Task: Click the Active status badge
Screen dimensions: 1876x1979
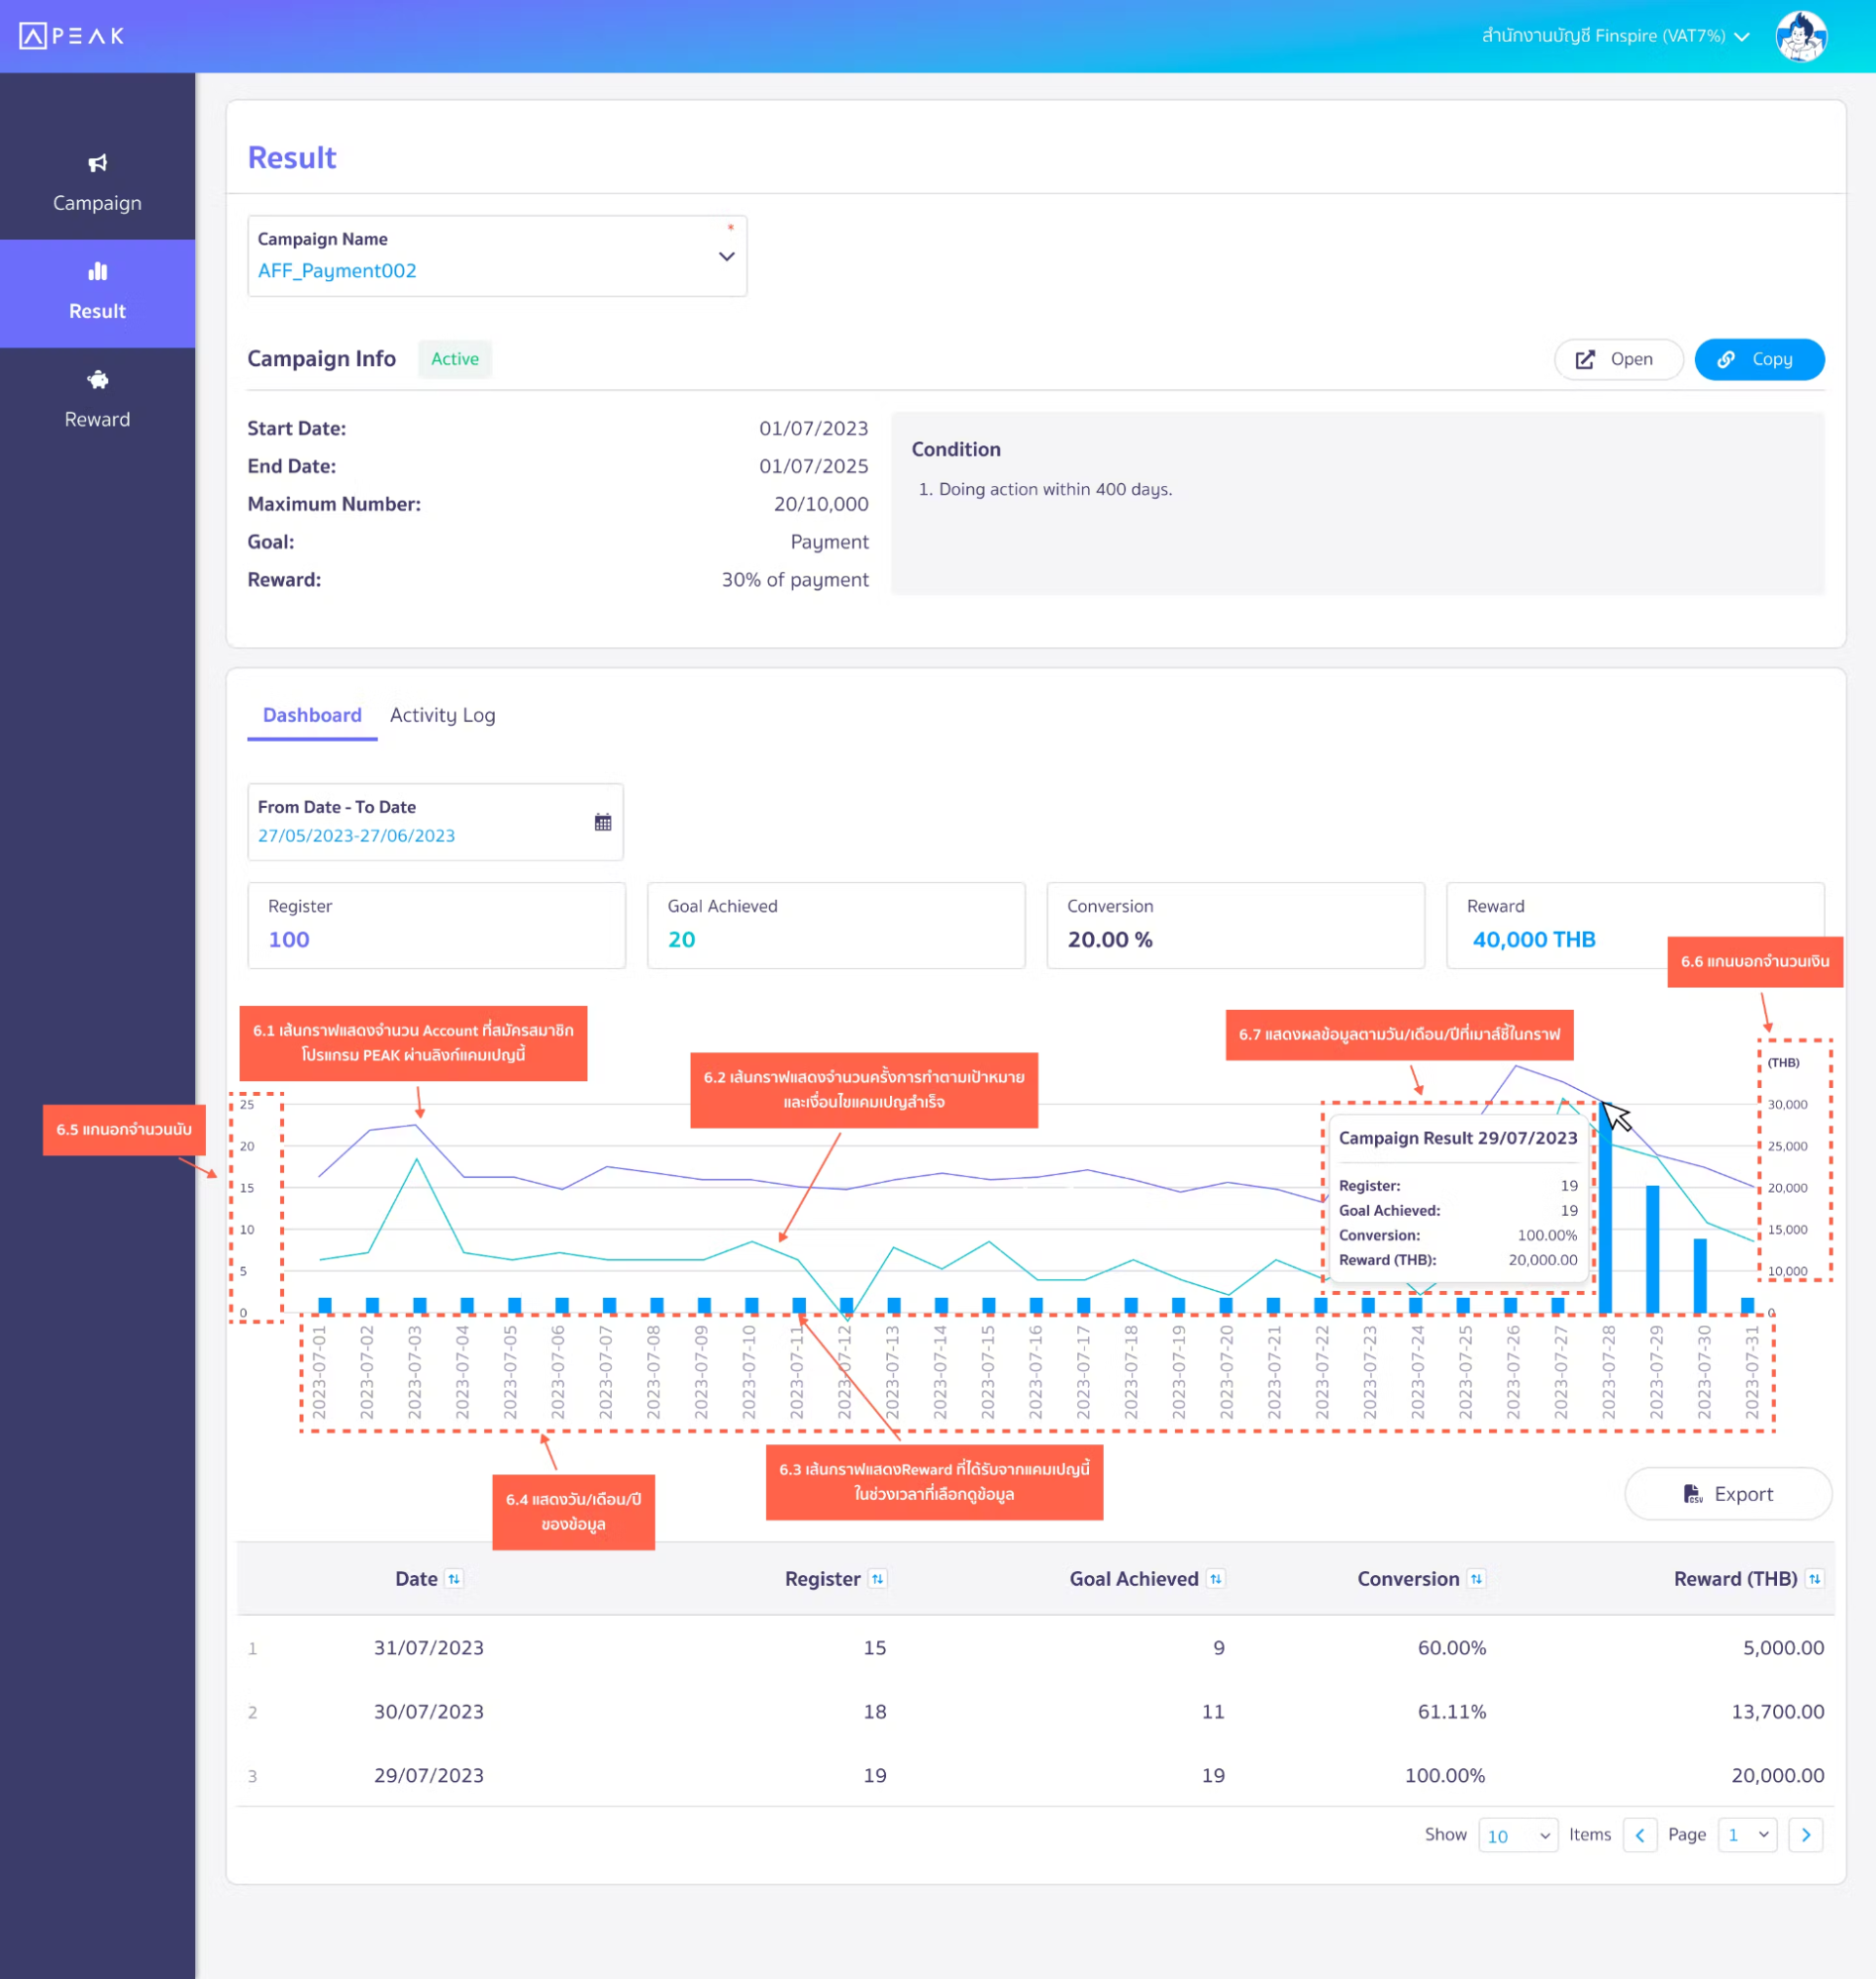Action: click(x=455, y=359)
